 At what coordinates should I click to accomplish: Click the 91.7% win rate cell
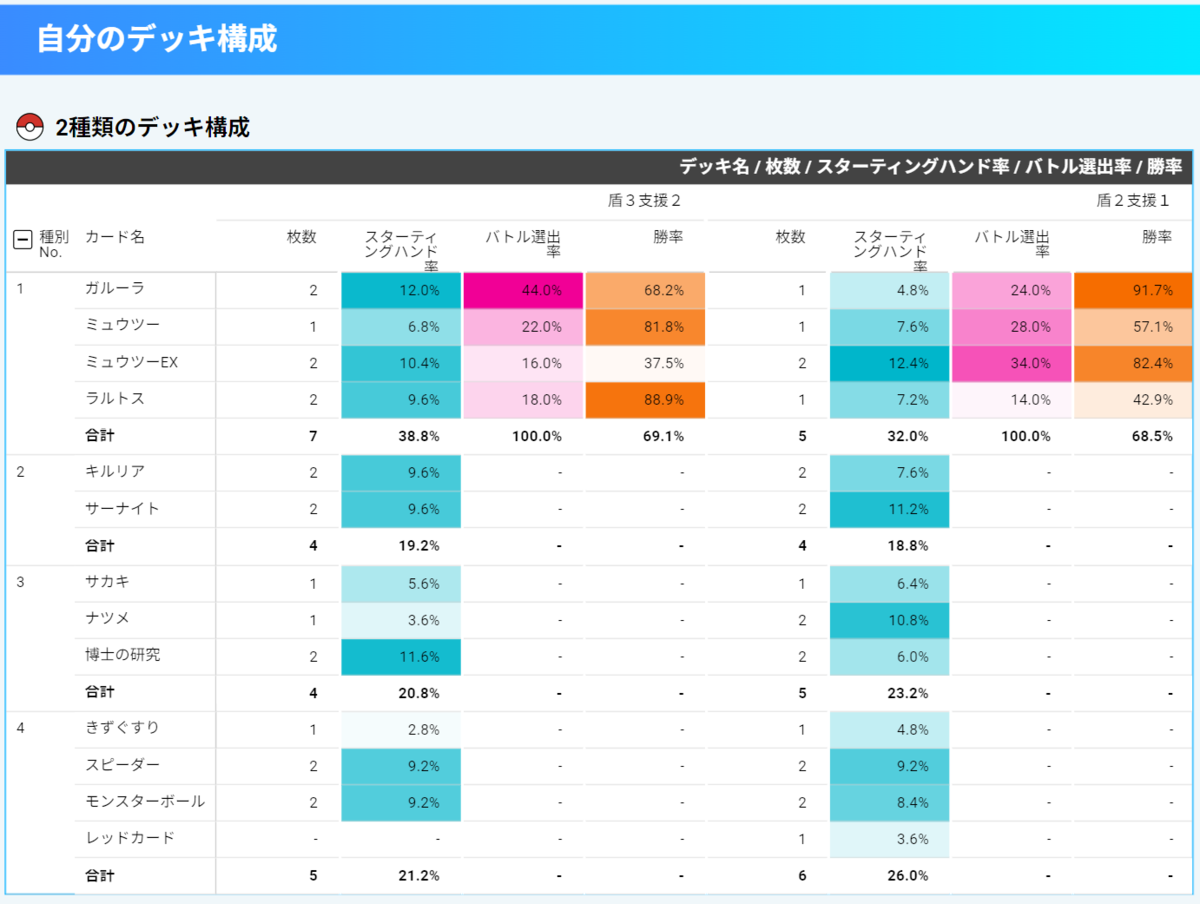pos(1134,290)
